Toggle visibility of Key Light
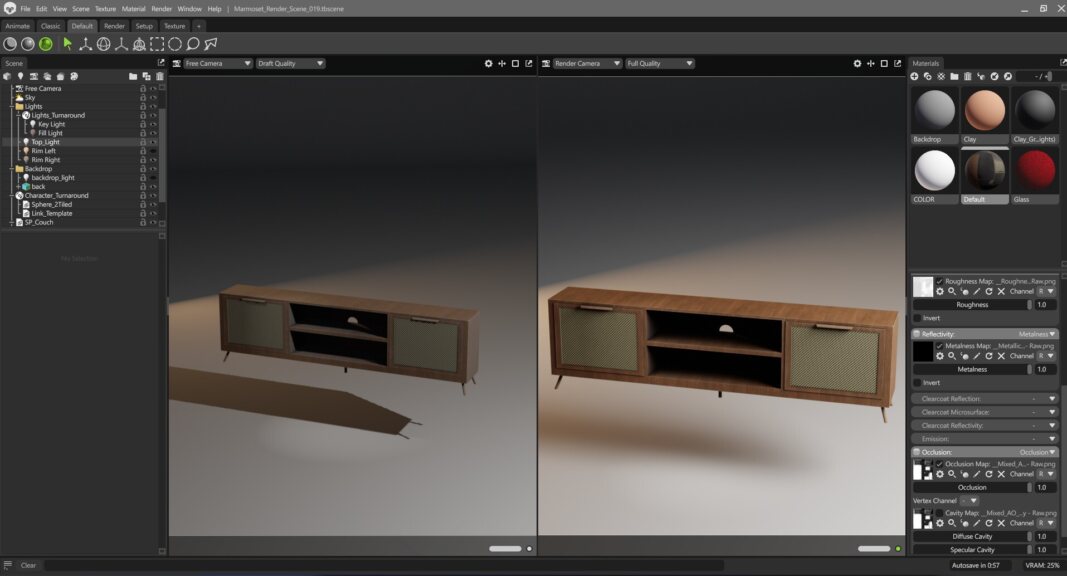Screen dimensions: 1067x576 (153, 124)
